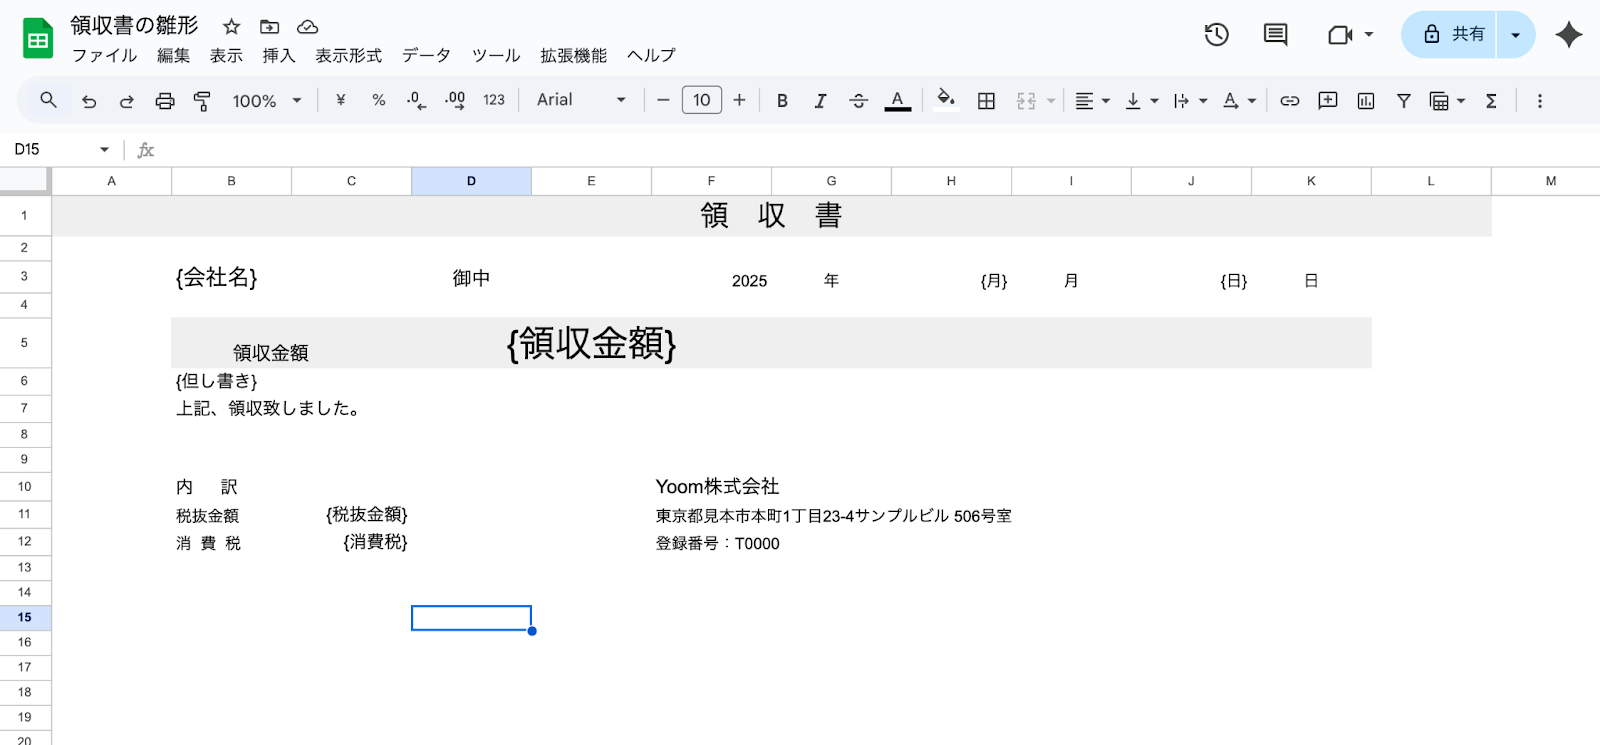Redo the last action
1600x745 pixels.
(x=127, y=101)
